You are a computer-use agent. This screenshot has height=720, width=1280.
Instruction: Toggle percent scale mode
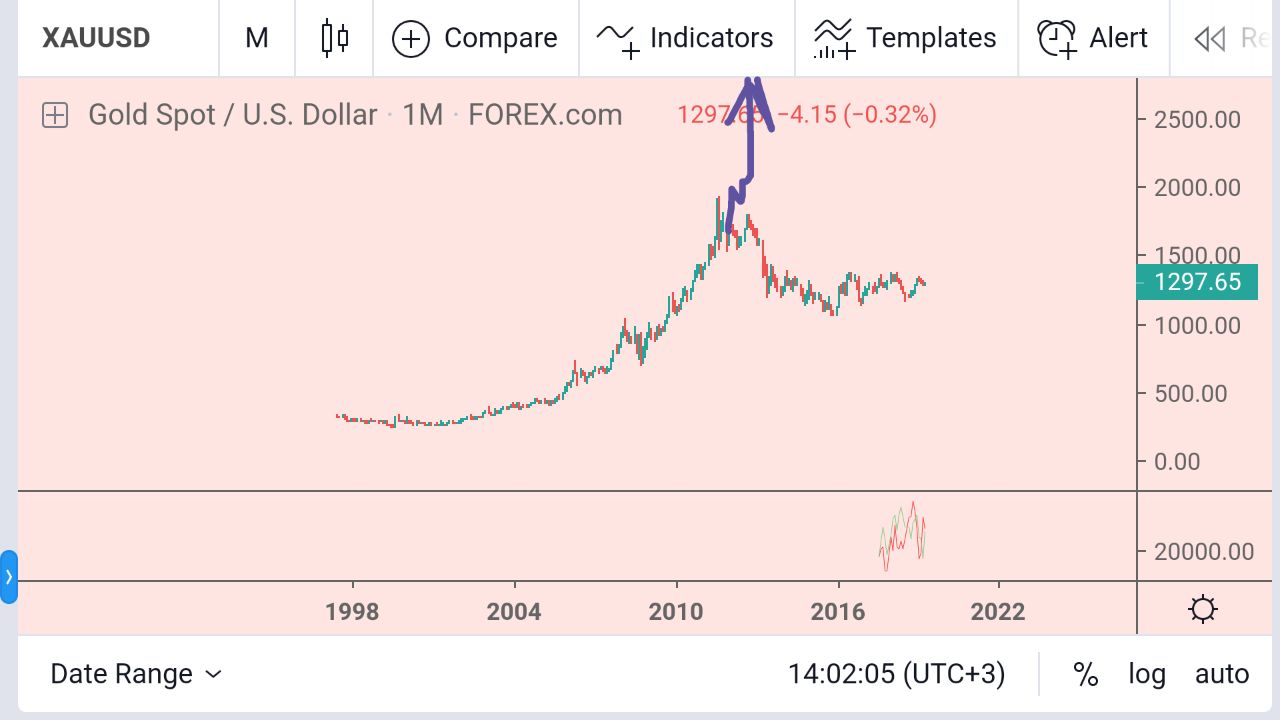click(1085, 674)
